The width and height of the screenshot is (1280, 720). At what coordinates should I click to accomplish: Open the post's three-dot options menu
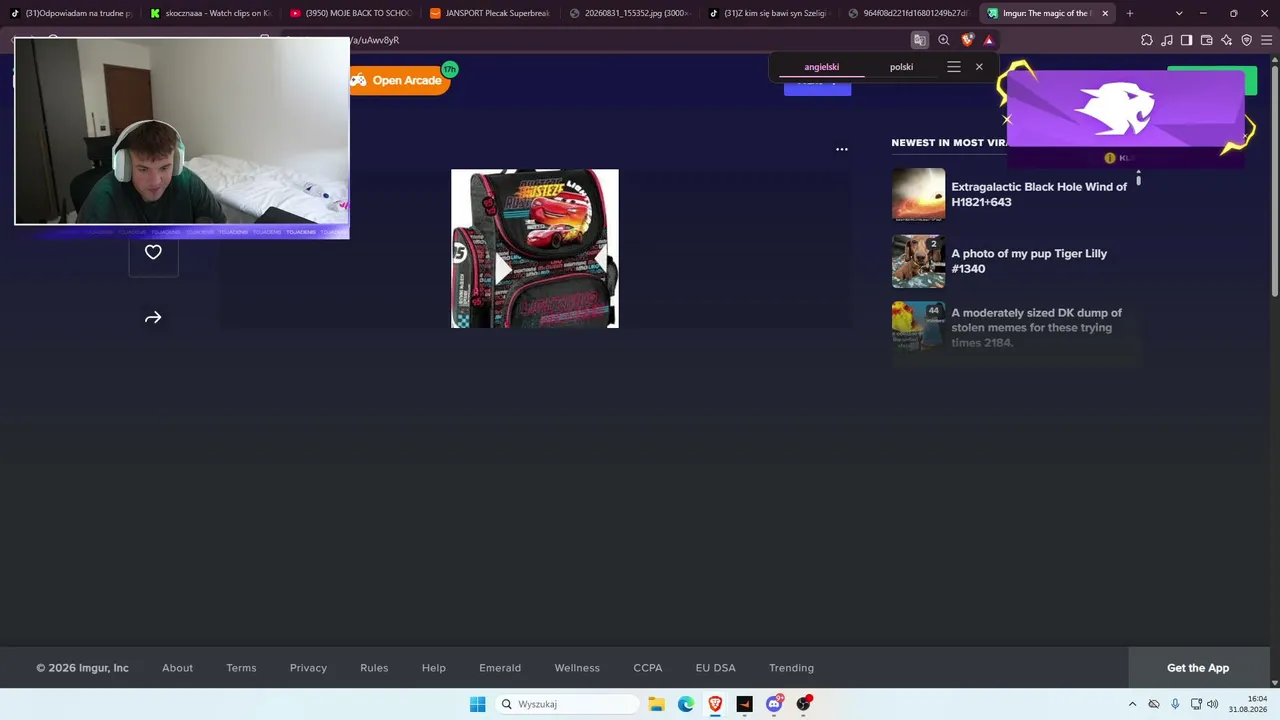point(842,149)
